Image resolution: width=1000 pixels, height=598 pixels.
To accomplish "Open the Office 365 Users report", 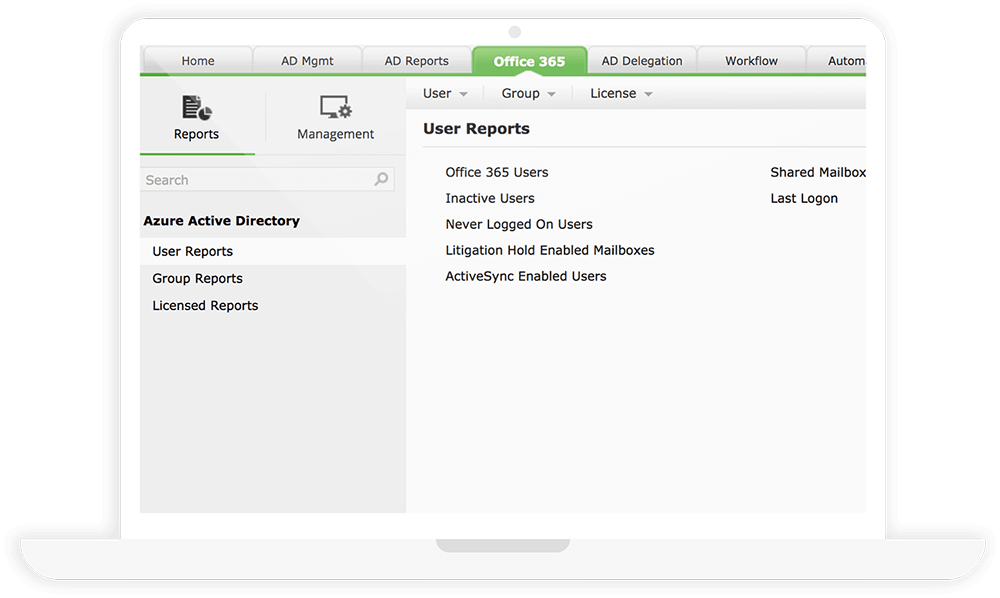I will click(x=497, y=172).
